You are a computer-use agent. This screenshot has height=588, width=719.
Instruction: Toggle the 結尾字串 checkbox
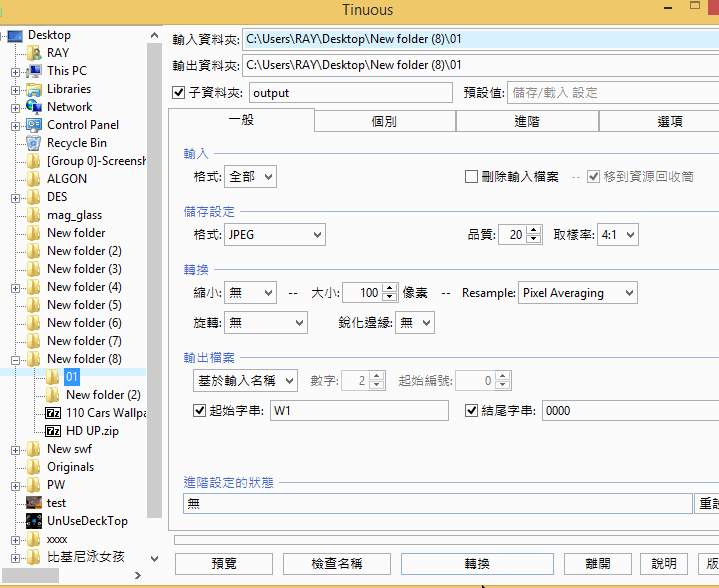coord(471,410)
